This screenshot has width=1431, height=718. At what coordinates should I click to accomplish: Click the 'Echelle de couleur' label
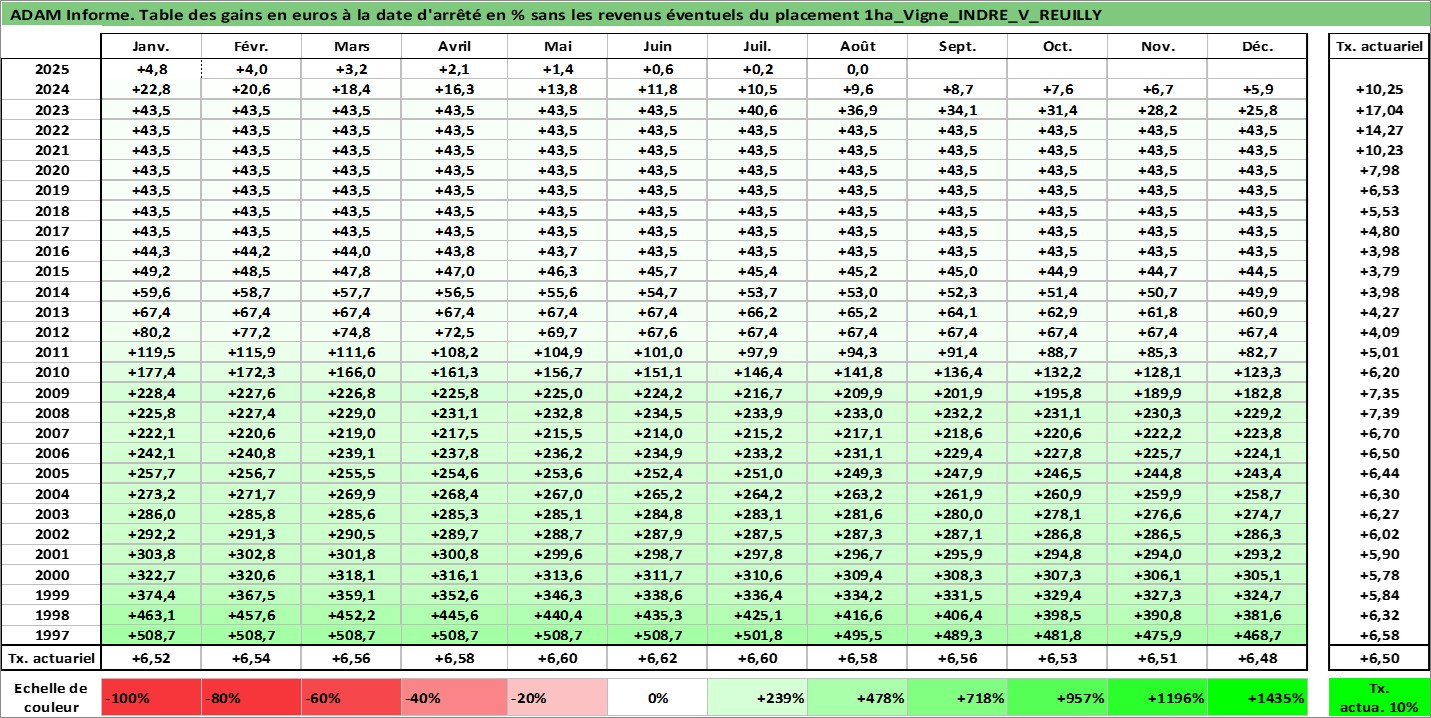click(52, 698)
